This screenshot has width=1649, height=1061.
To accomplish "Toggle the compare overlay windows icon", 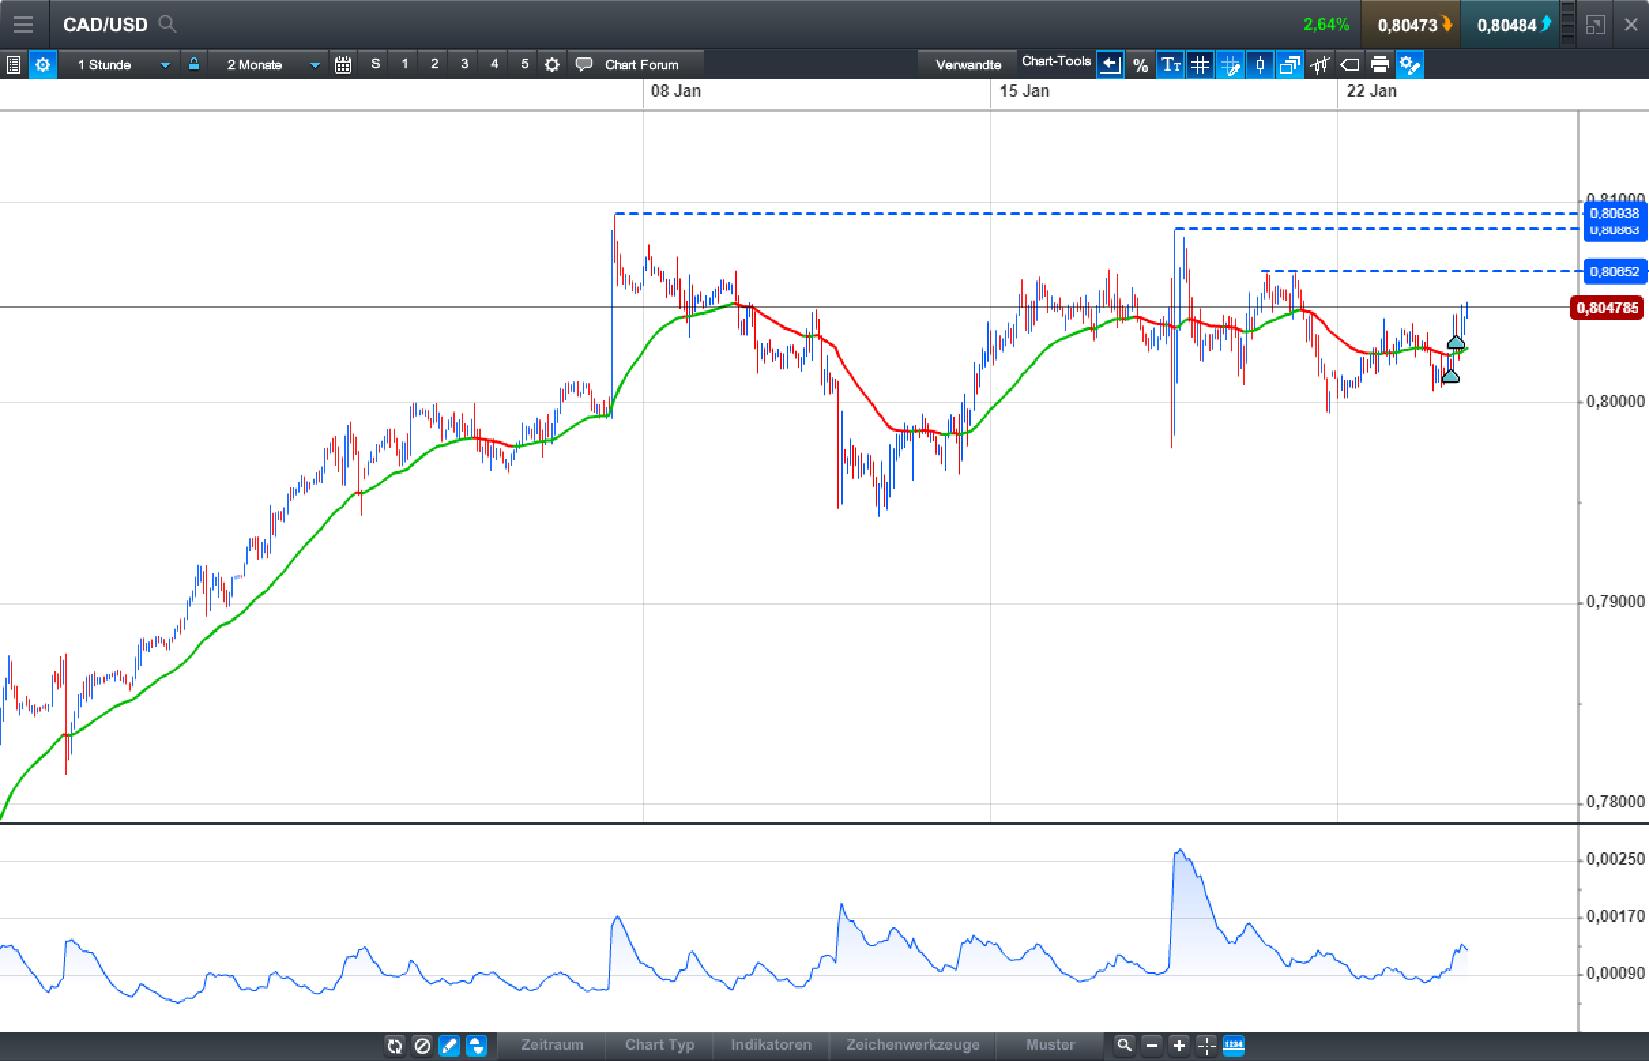I will tap(1289, 64).
